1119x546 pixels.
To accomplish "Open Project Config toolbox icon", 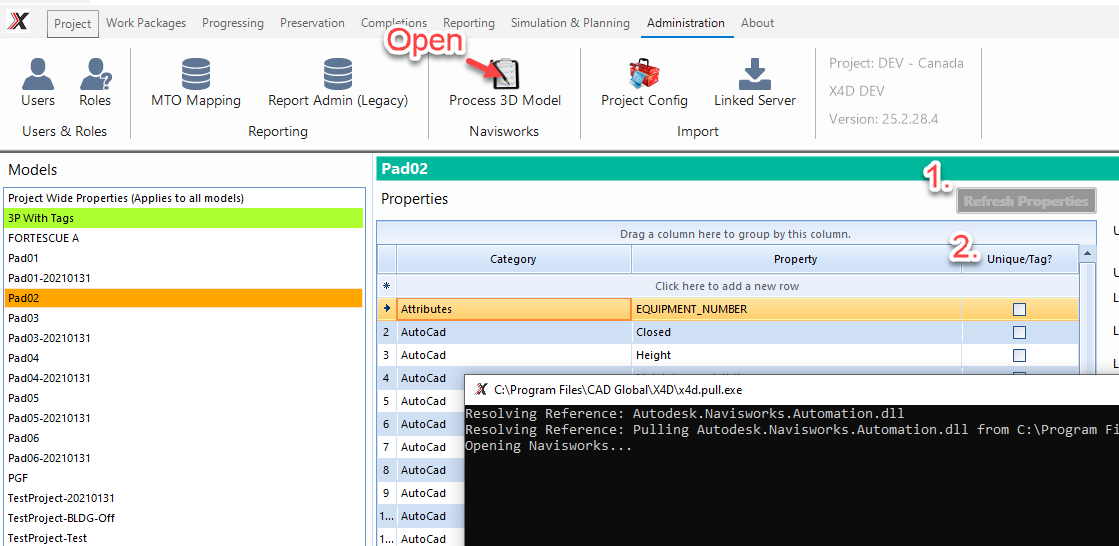I will click(644, 75).
